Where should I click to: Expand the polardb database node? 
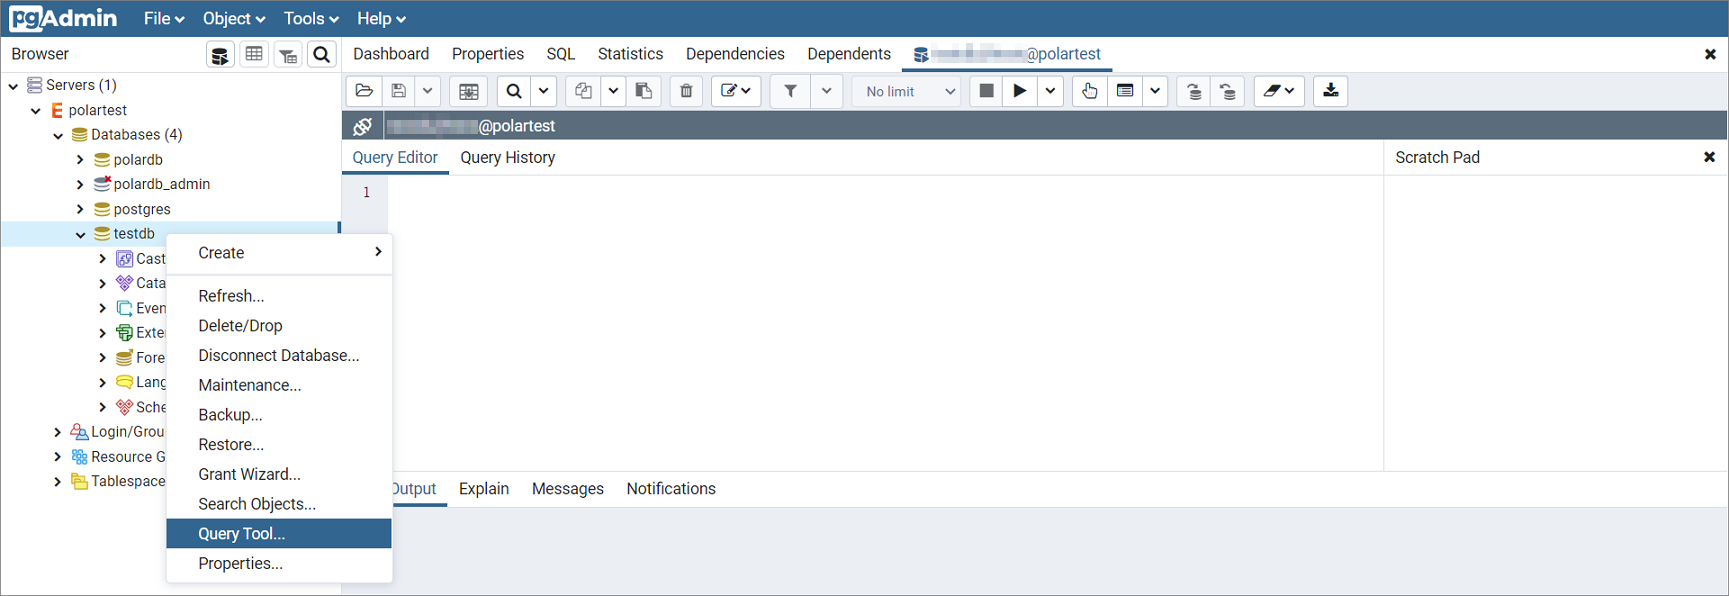[x=80, y=160]
